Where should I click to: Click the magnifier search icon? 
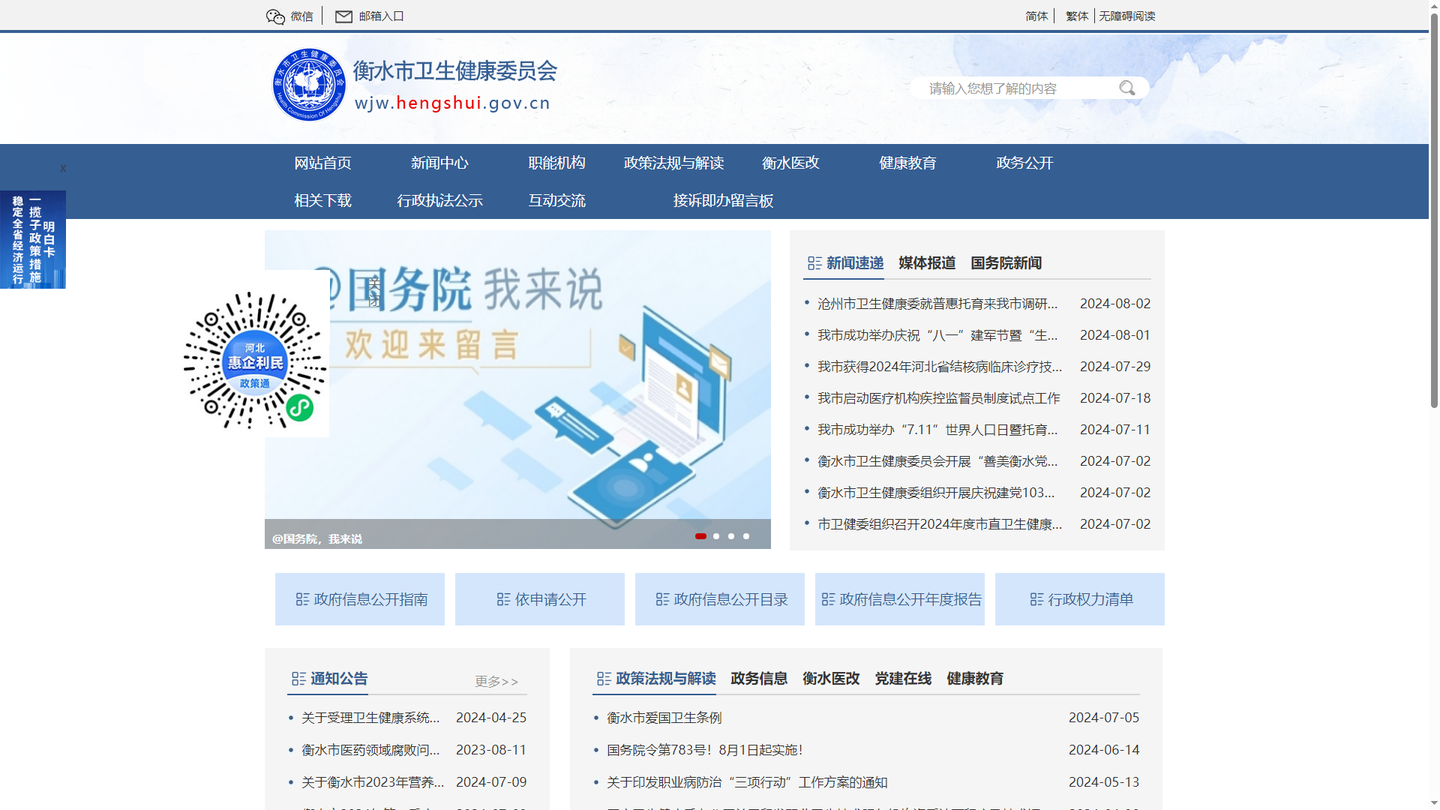[1127, 88]
